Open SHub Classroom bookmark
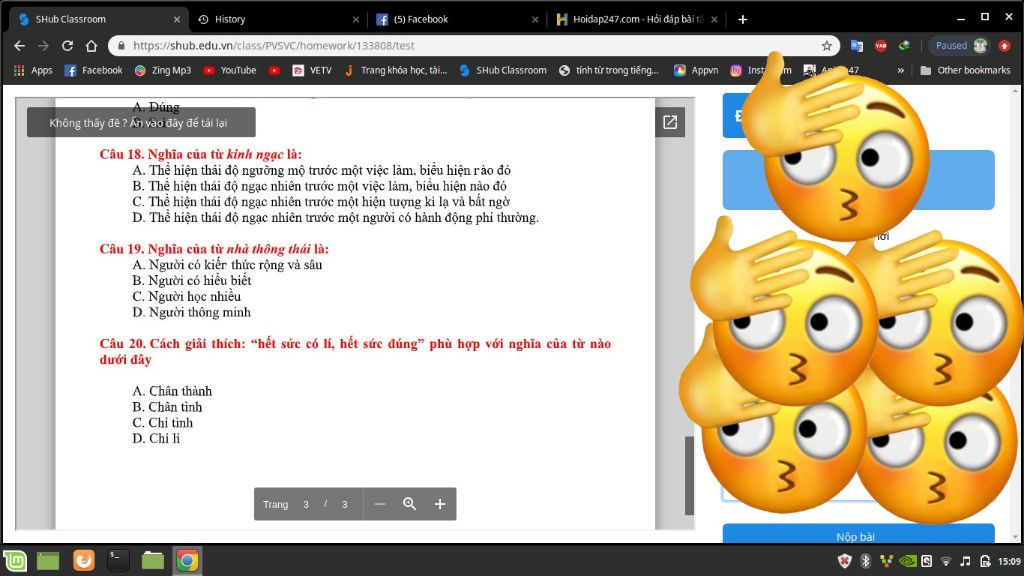The image size is (1024, 576). pos(503,71)
